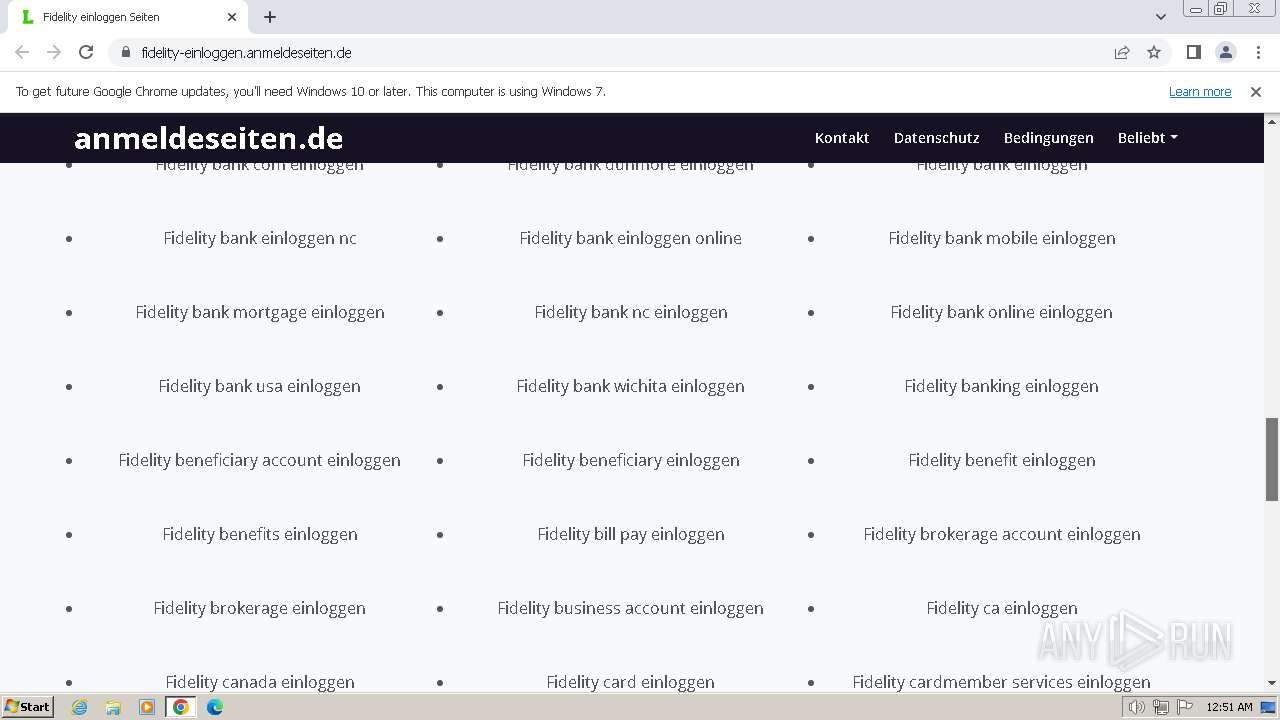This screenshot has width=1280, height=720.
Task: Open Fidelity bank einloggen online link
Action: point(631,238)
